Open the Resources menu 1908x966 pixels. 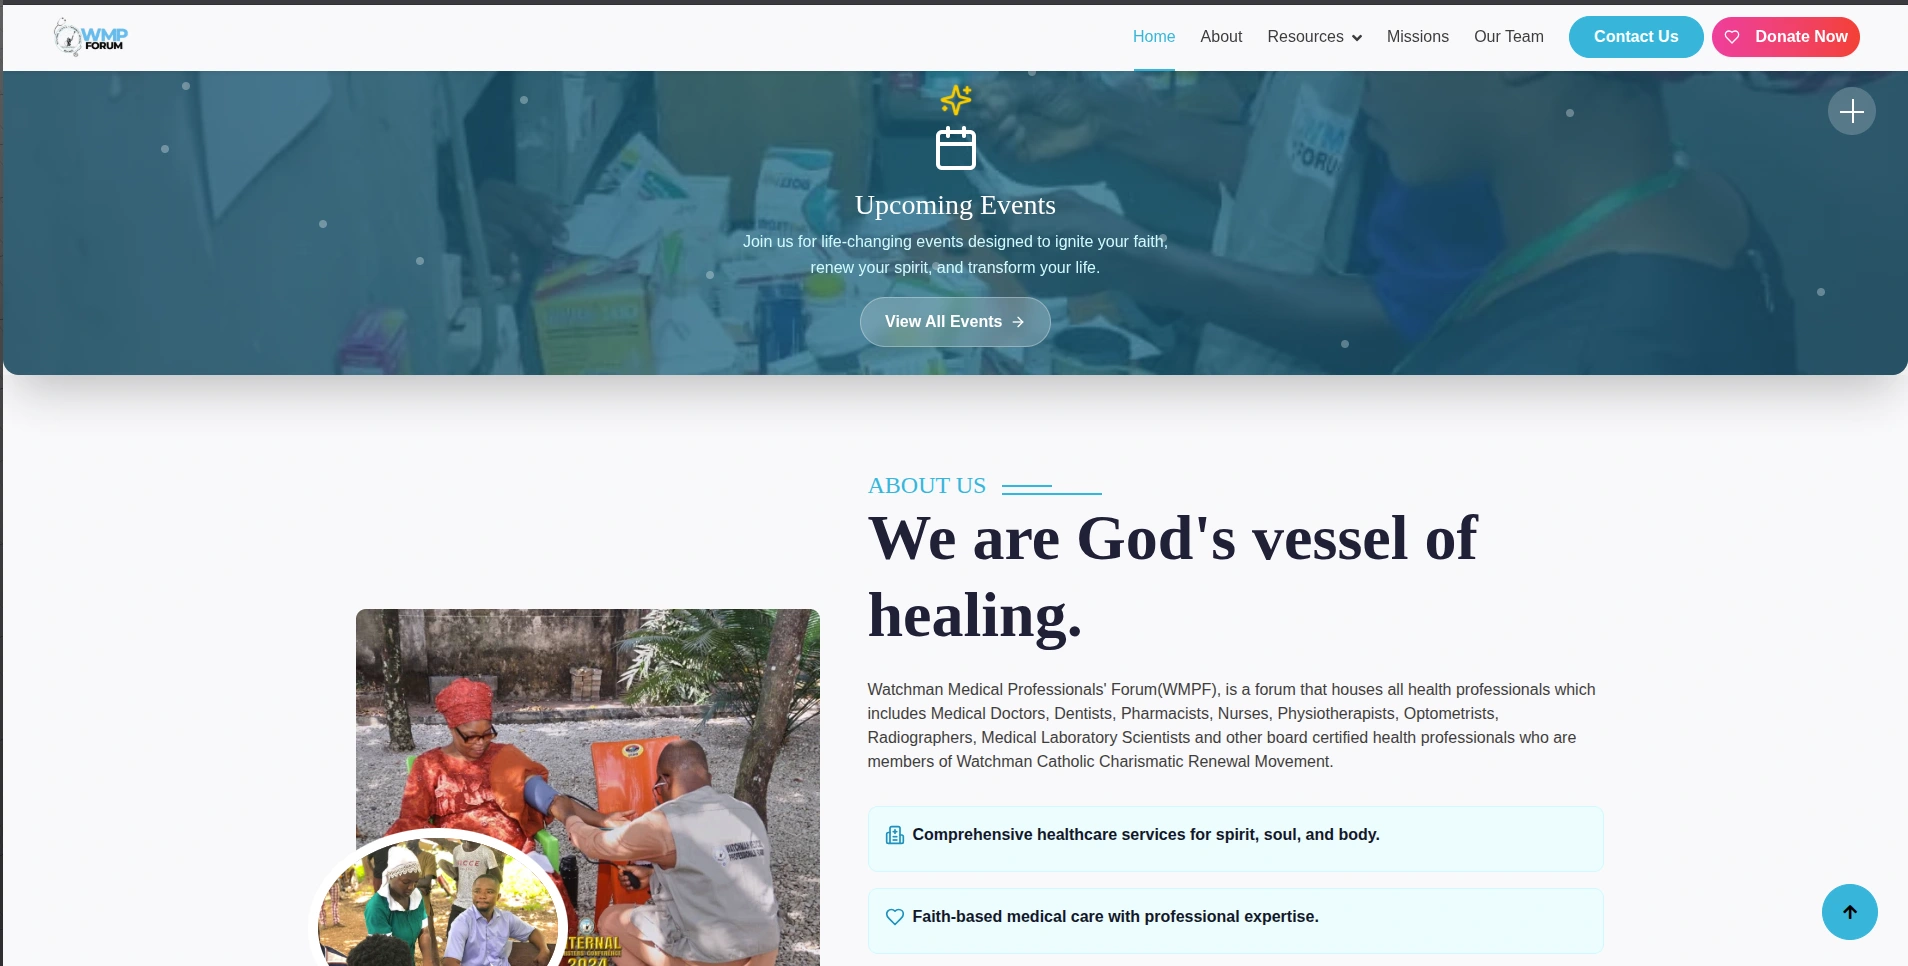1314,37
